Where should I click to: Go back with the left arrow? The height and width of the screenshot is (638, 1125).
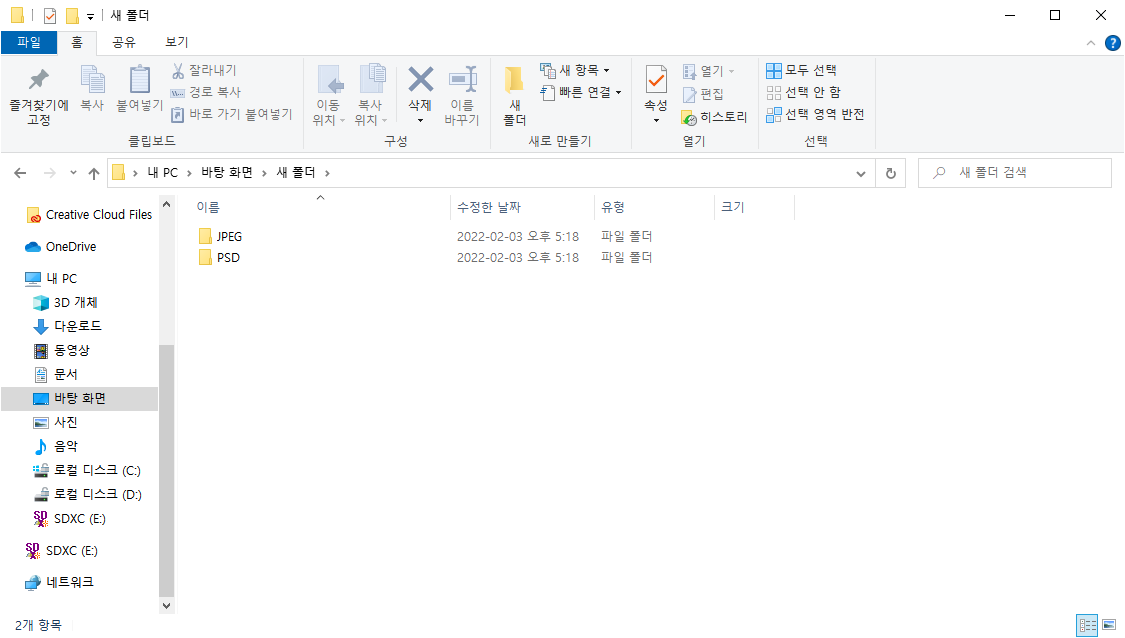(x=20, y=173)
